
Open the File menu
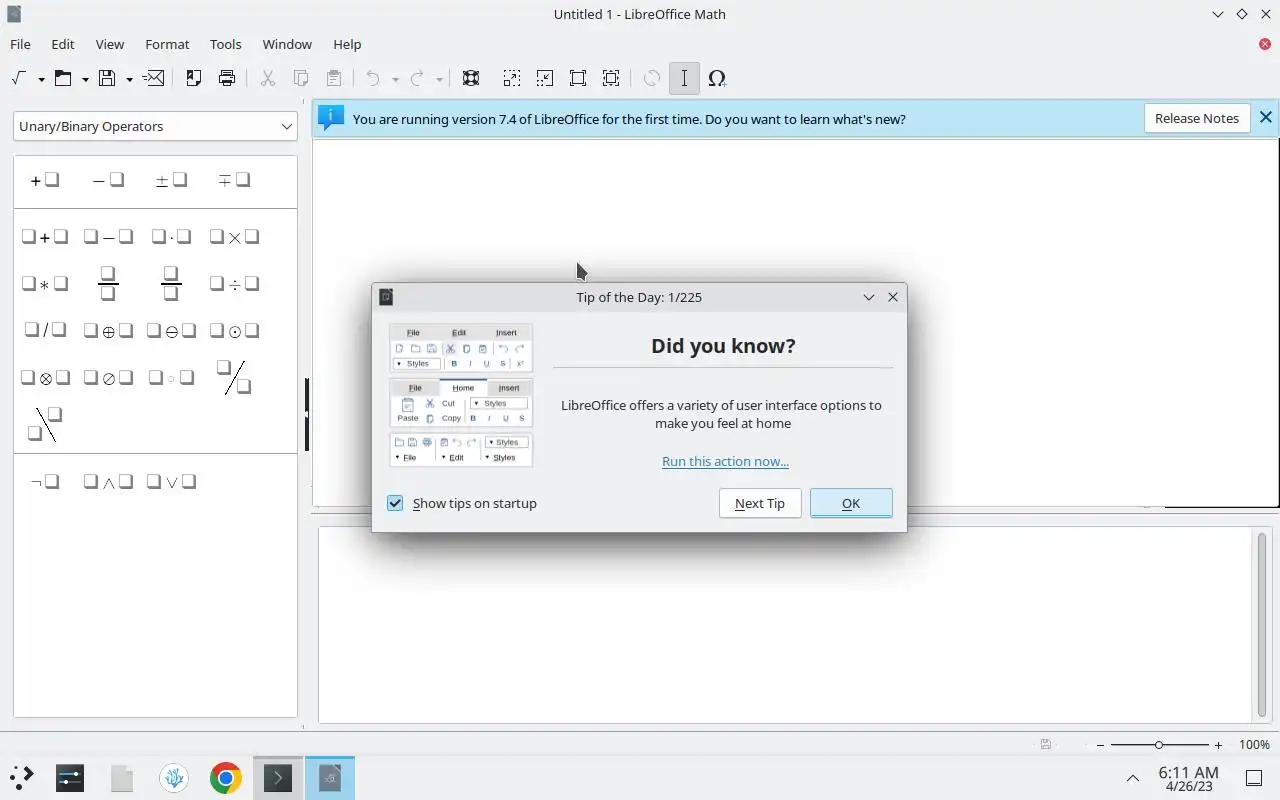click(x=20, y=44)
